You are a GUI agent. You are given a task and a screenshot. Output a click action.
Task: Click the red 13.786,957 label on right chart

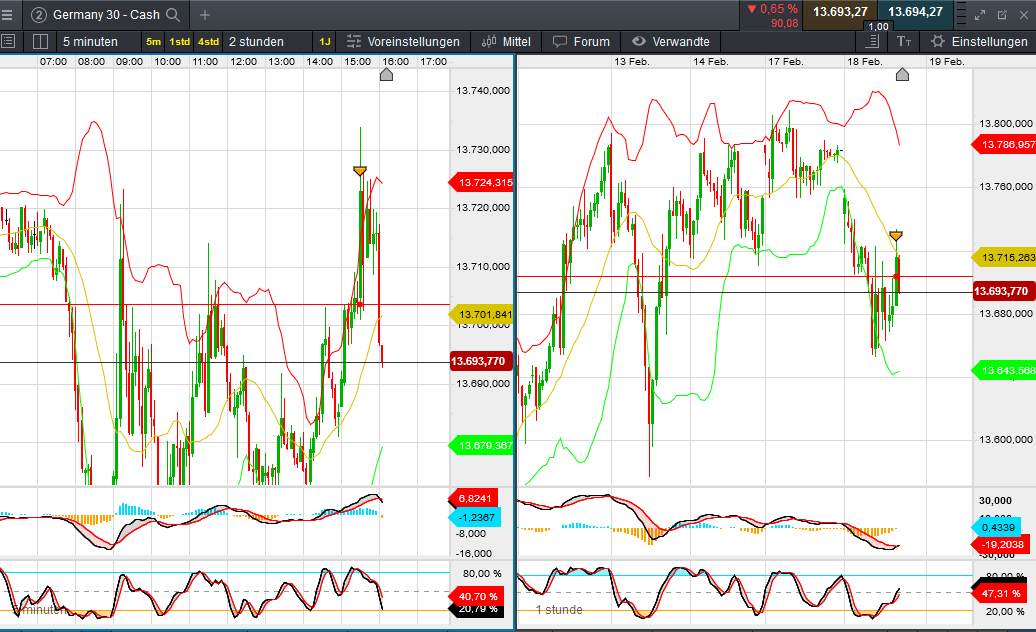(1004, 145)
